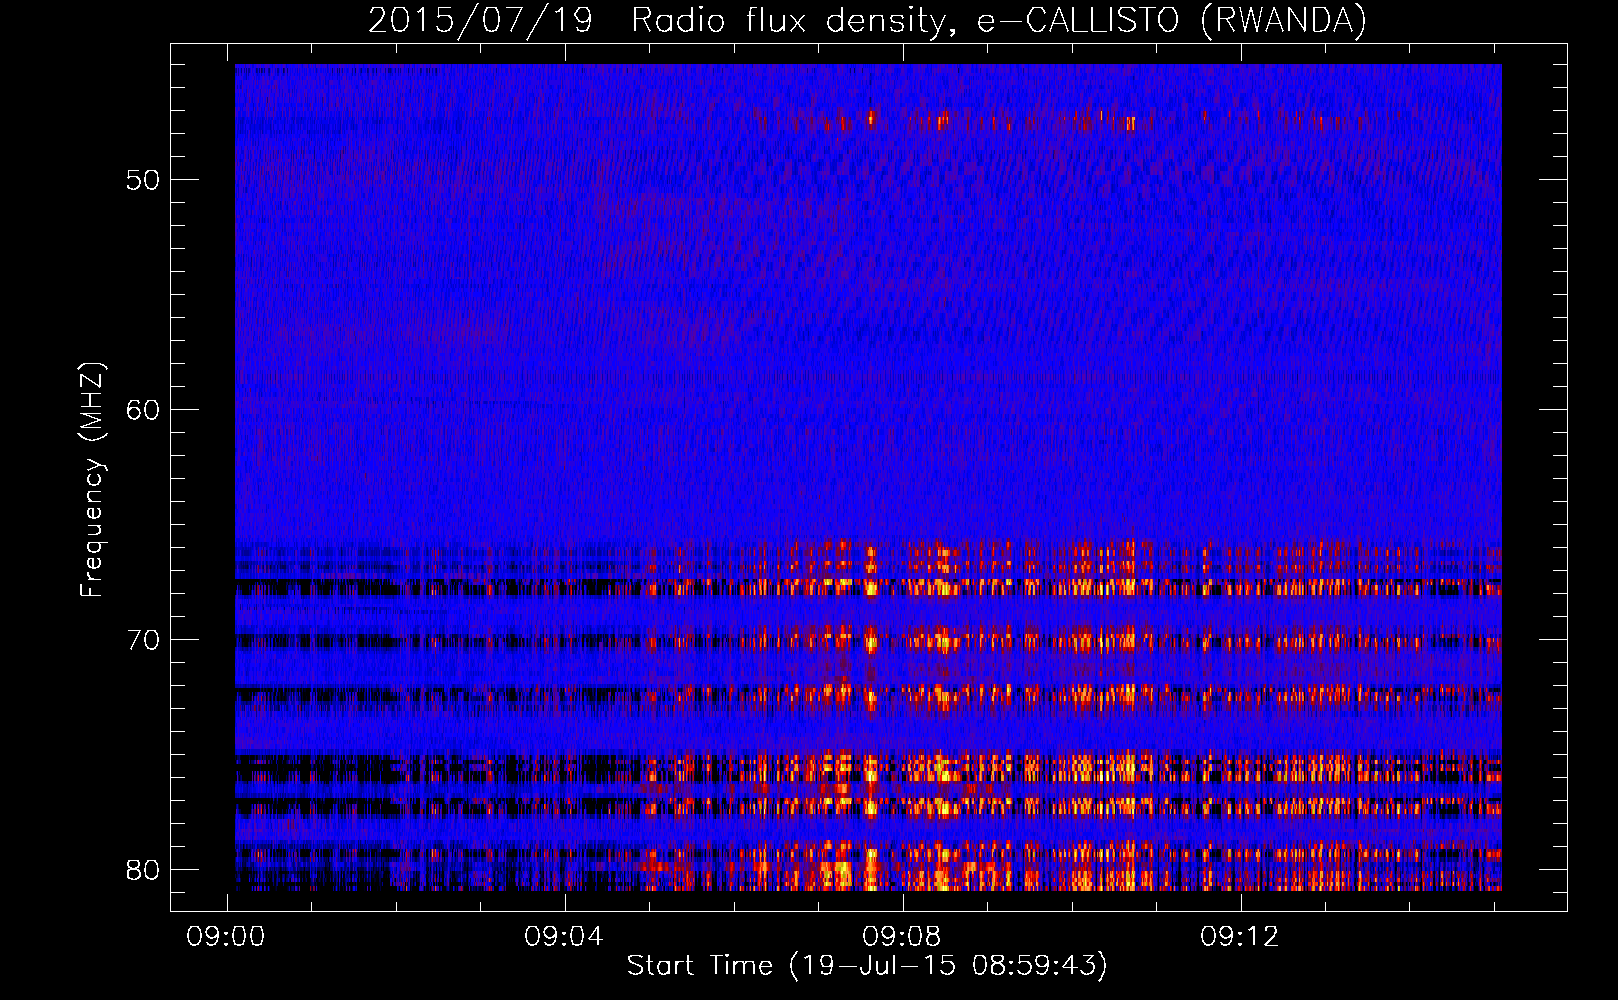Click the 09:00 time axis label
1618x1000 pixels.
226,937
